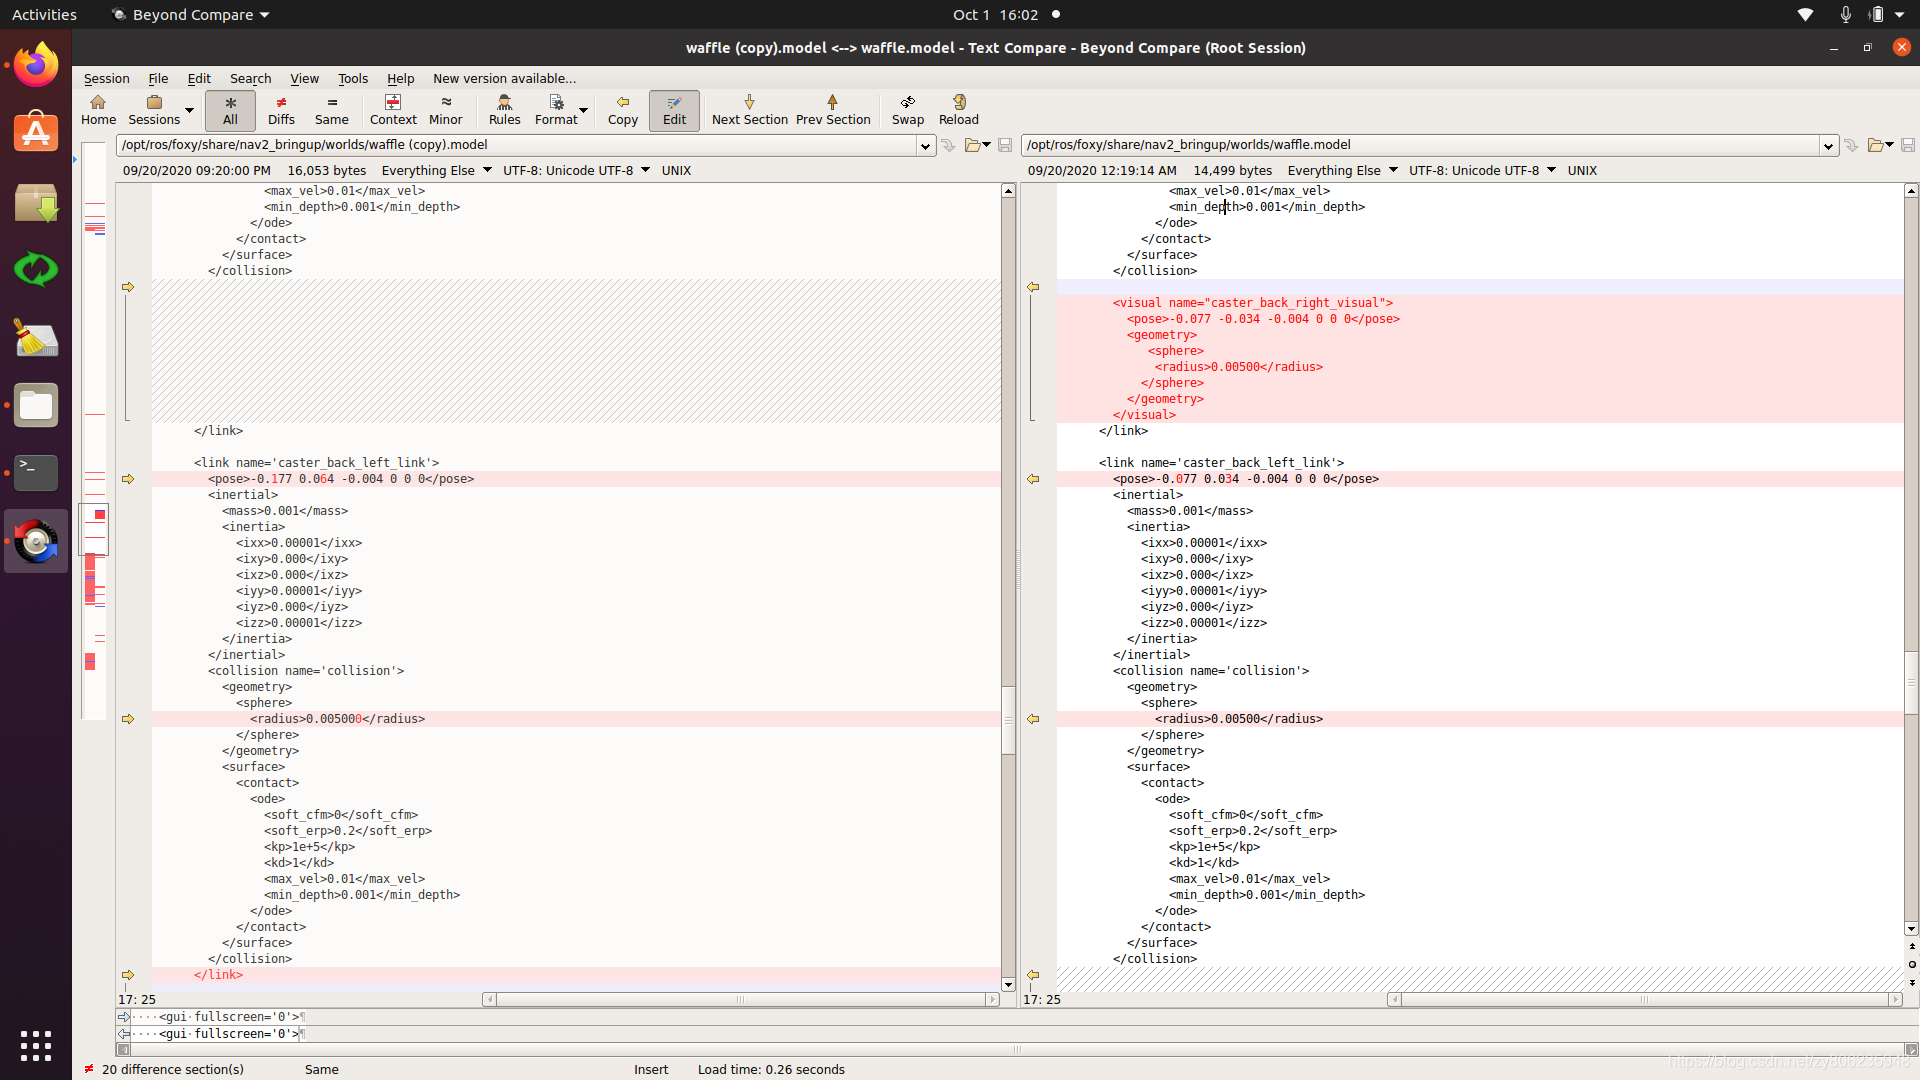Show only Diffs in comparison
Viewport: 1920px width, 1080px height.
[281, 110]
